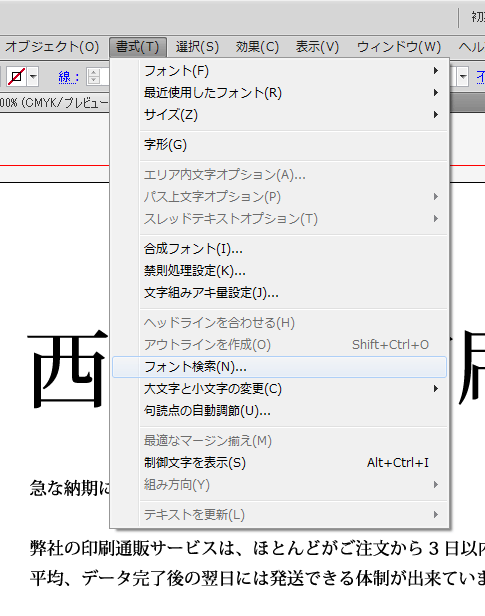Click the stroke color swatch with red slash
This screenshot has width=485, height=616.
[x=16, y=77]
